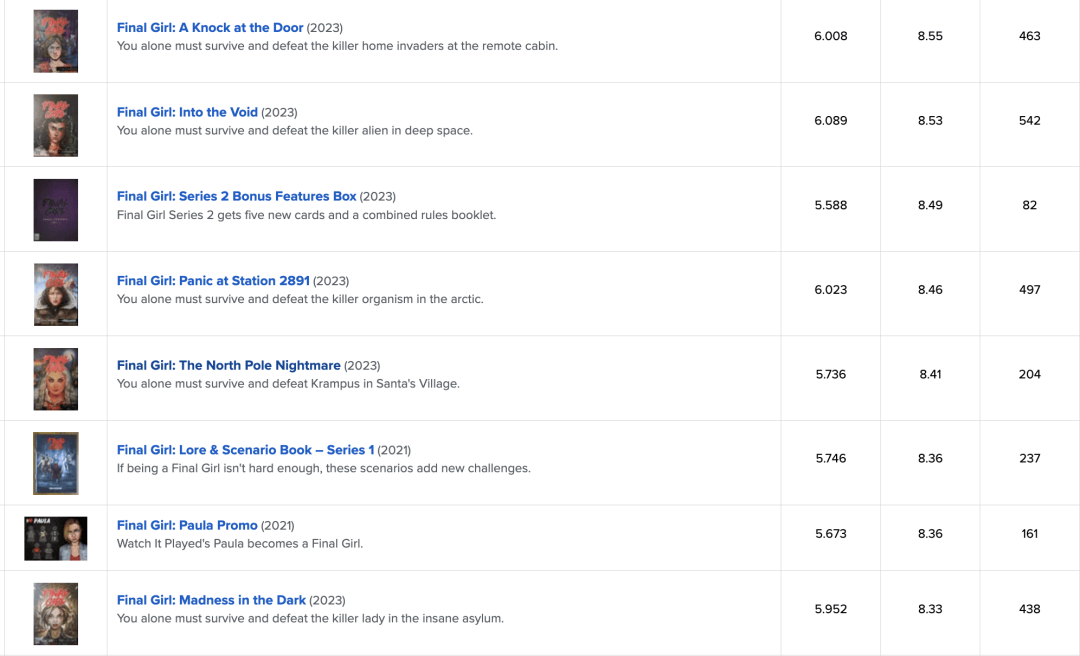Click A Knock at the Door cover thumbnail

coord(55,41)
